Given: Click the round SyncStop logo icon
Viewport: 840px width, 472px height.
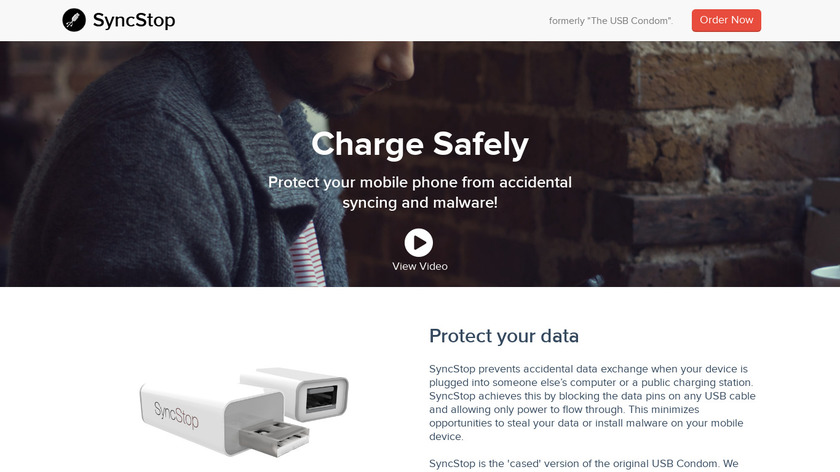Looking at the screenshot, I should 74,20.
